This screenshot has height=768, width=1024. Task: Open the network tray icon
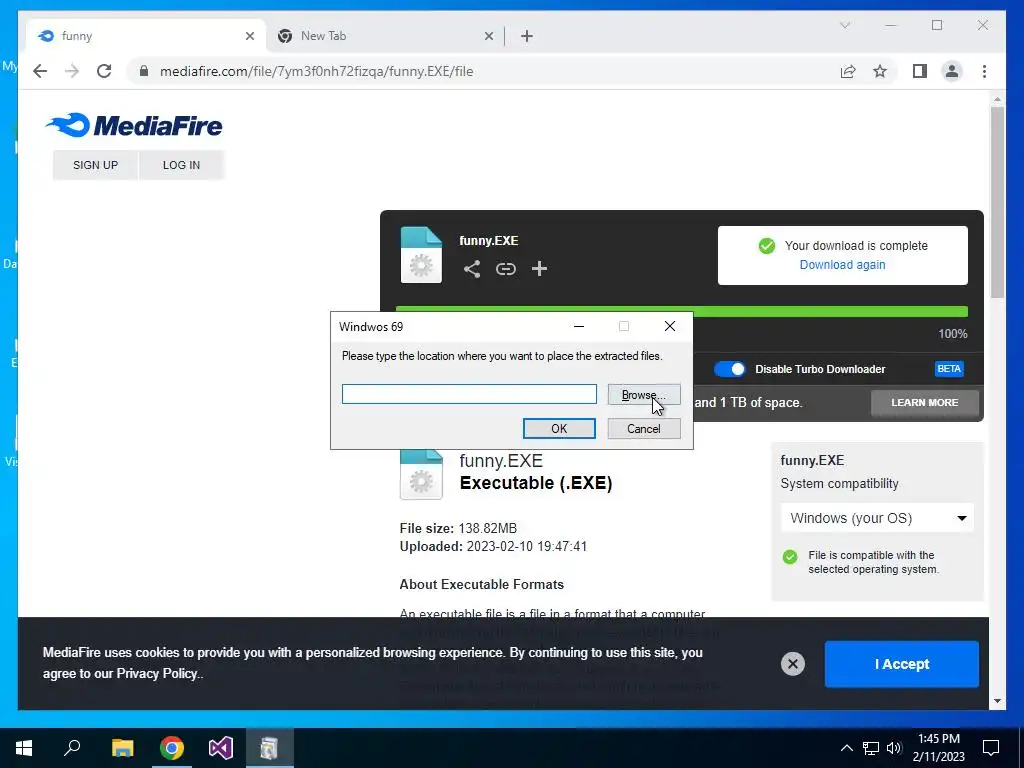coord(871,748)
